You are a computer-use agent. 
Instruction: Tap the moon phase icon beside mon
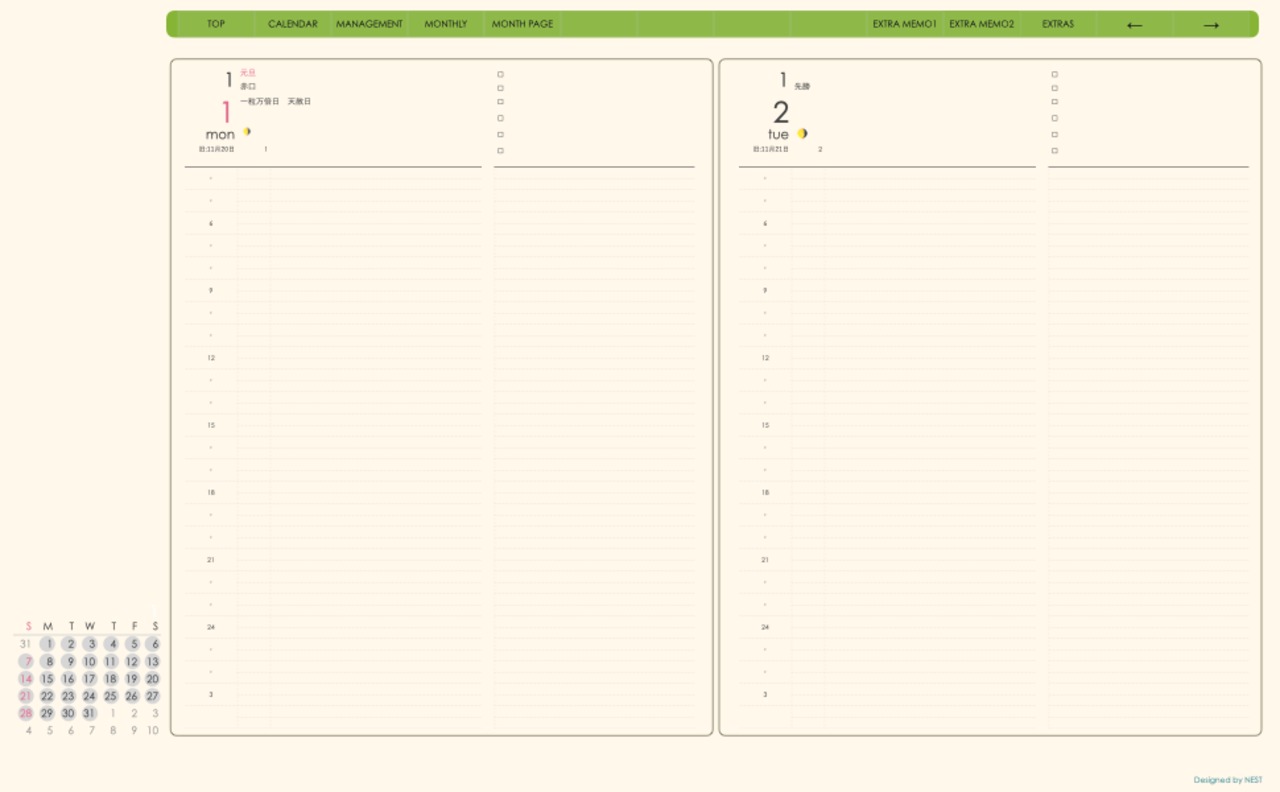coord(246,132)
